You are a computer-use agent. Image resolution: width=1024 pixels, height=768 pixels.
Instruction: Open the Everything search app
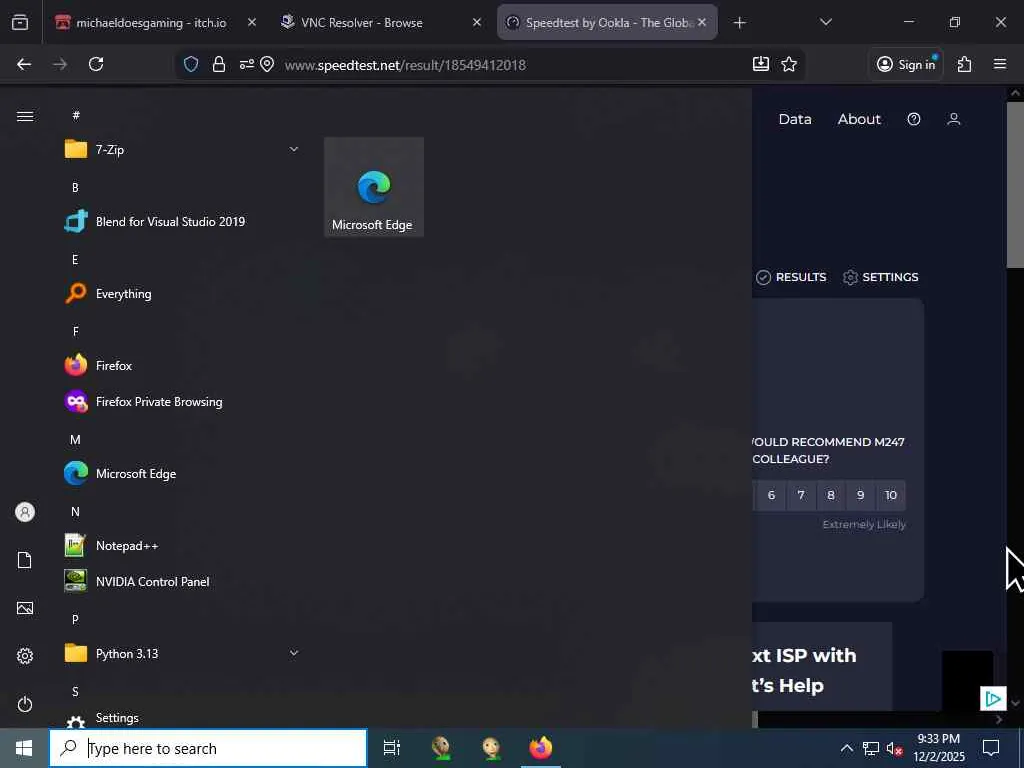(x=182, y=294)
